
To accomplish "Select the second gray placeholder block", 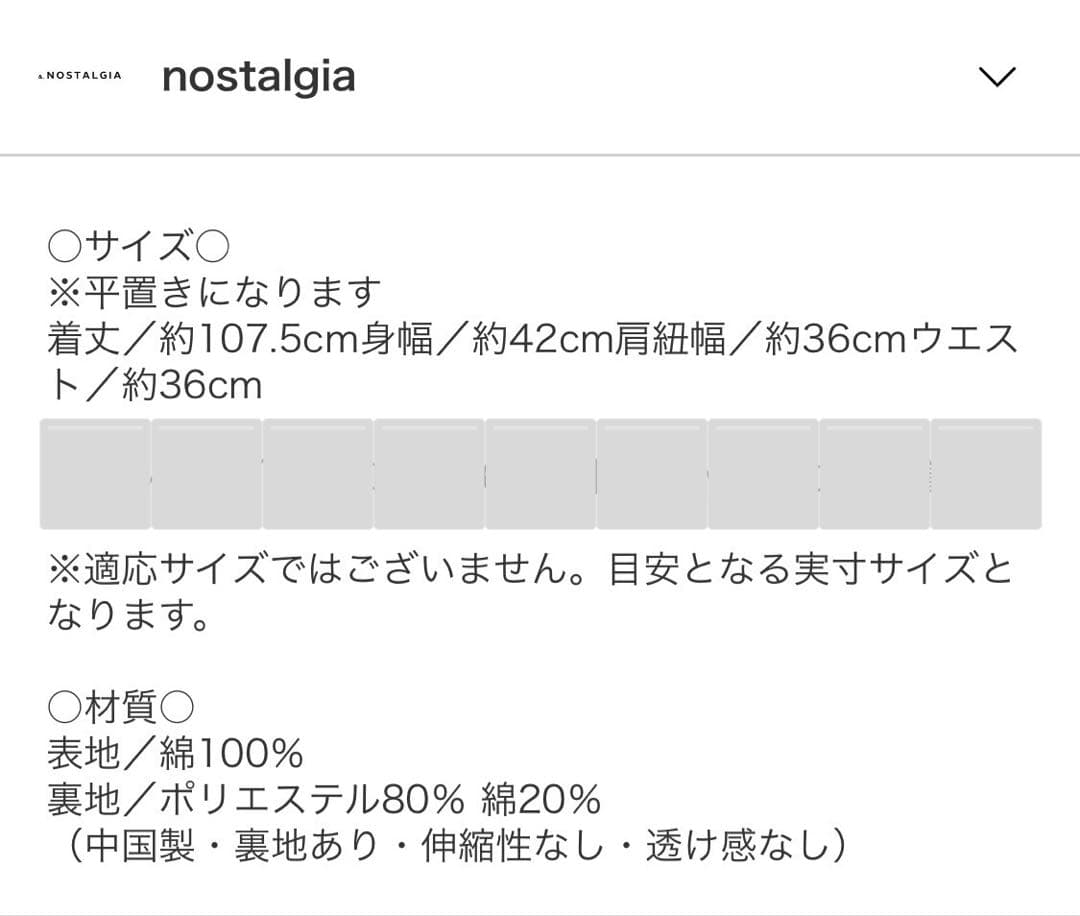I will click(207, 474).
